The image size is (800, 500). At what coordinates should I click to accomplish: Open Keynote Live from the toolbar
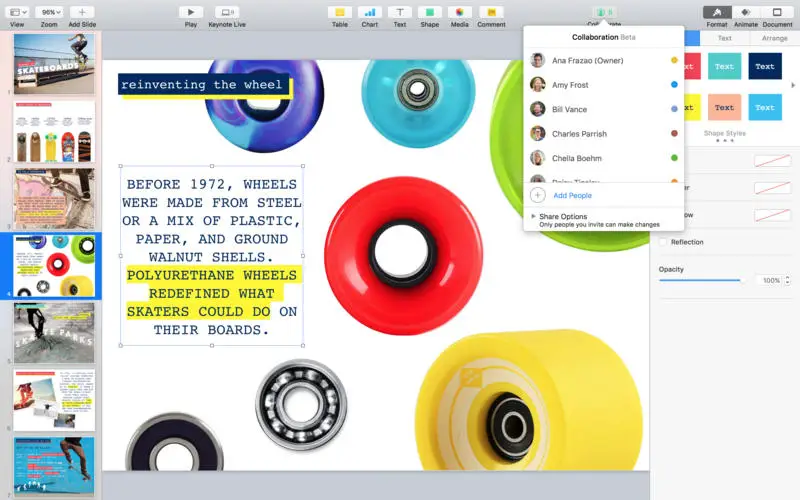227,12
